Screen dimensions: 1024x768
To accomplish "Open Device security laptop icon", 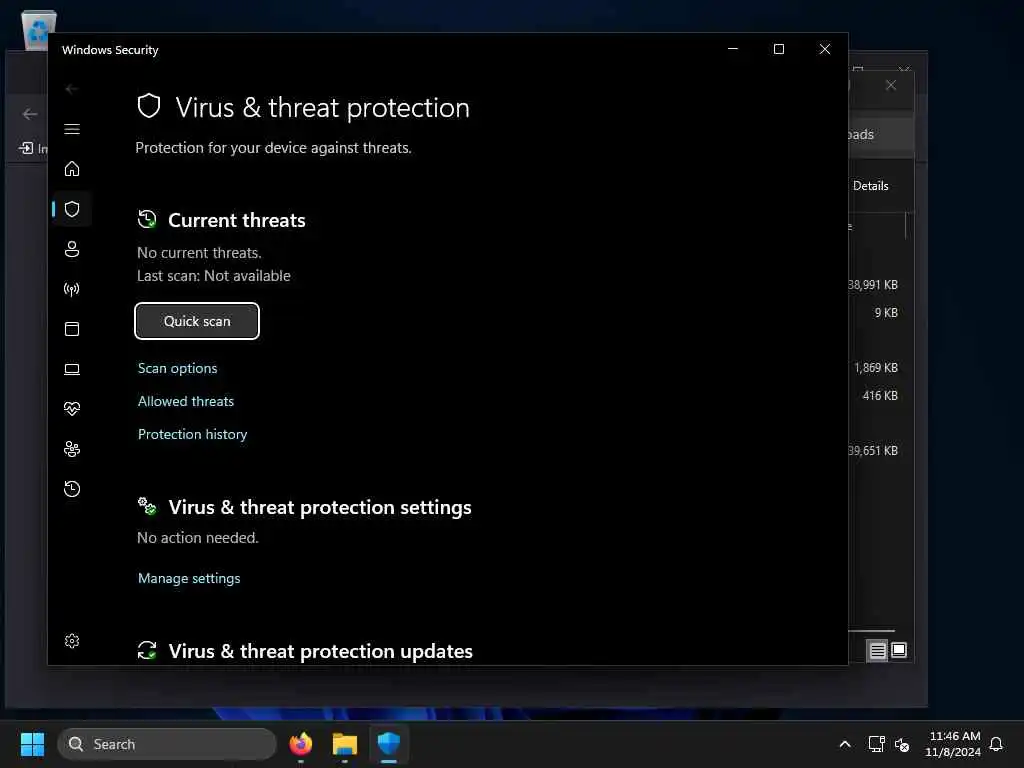I will (72, 369).
